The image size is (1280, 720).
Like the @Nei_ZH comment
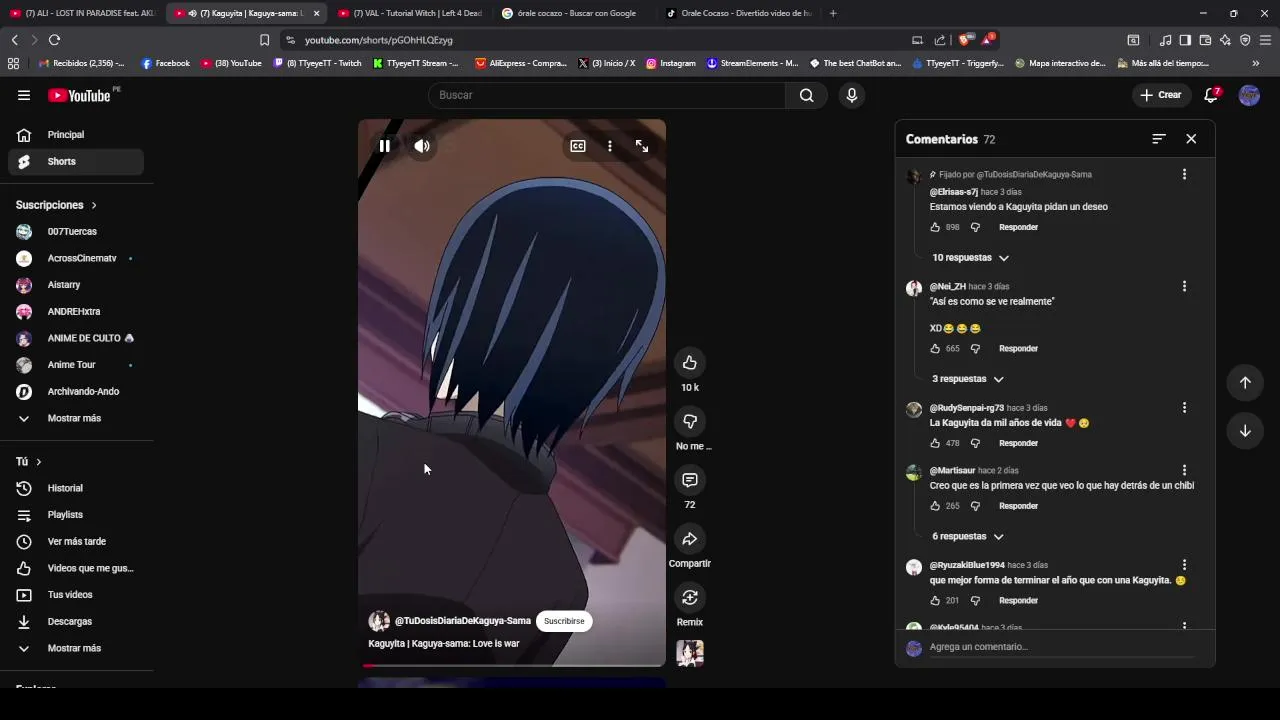click(935, 349)
